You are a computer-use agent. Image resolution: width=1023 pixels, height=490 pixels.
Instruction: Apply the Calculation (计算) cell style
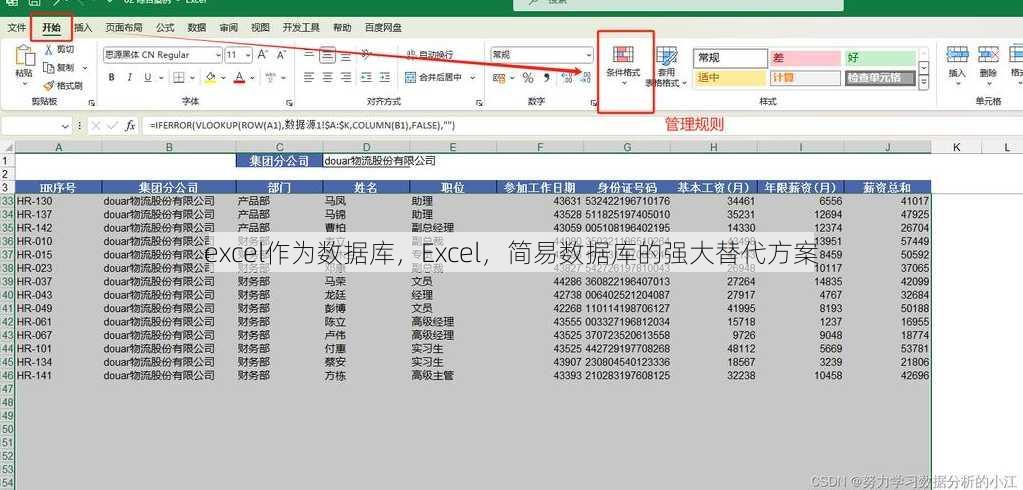[x=805, y=78]
